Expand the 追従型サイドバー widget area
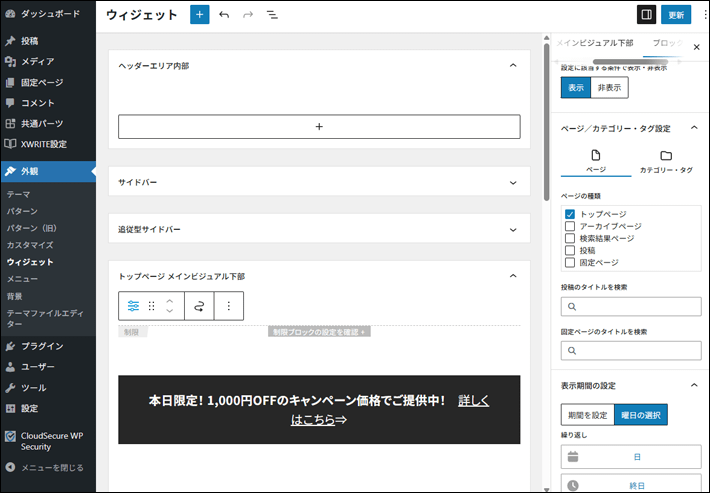 512,229
